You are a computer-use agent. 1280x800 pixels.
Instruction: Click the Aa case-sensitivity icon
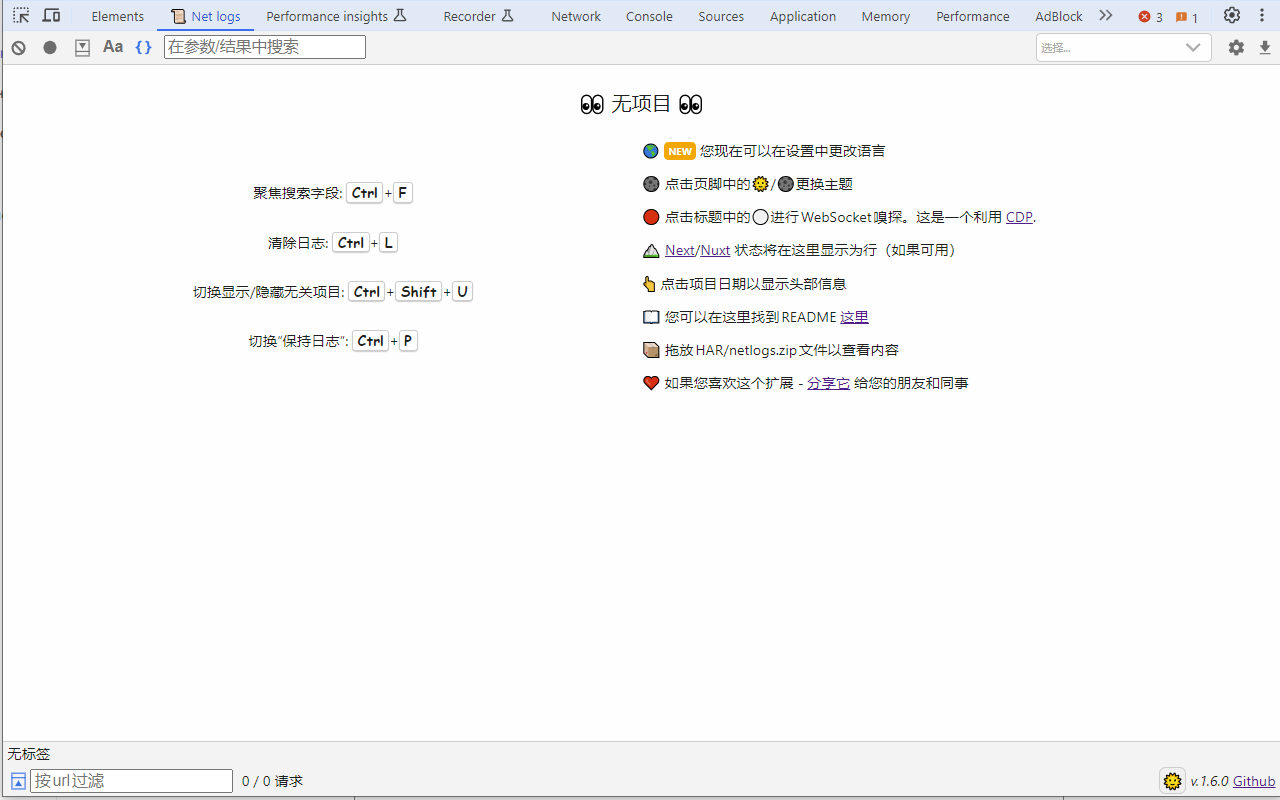pos(112,46)
